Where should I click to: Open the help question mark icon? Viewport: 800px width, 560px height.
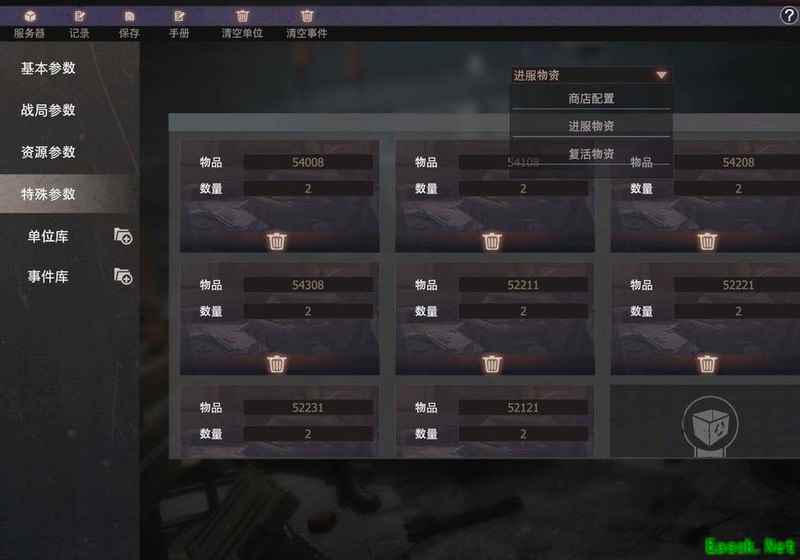[789, 15]
